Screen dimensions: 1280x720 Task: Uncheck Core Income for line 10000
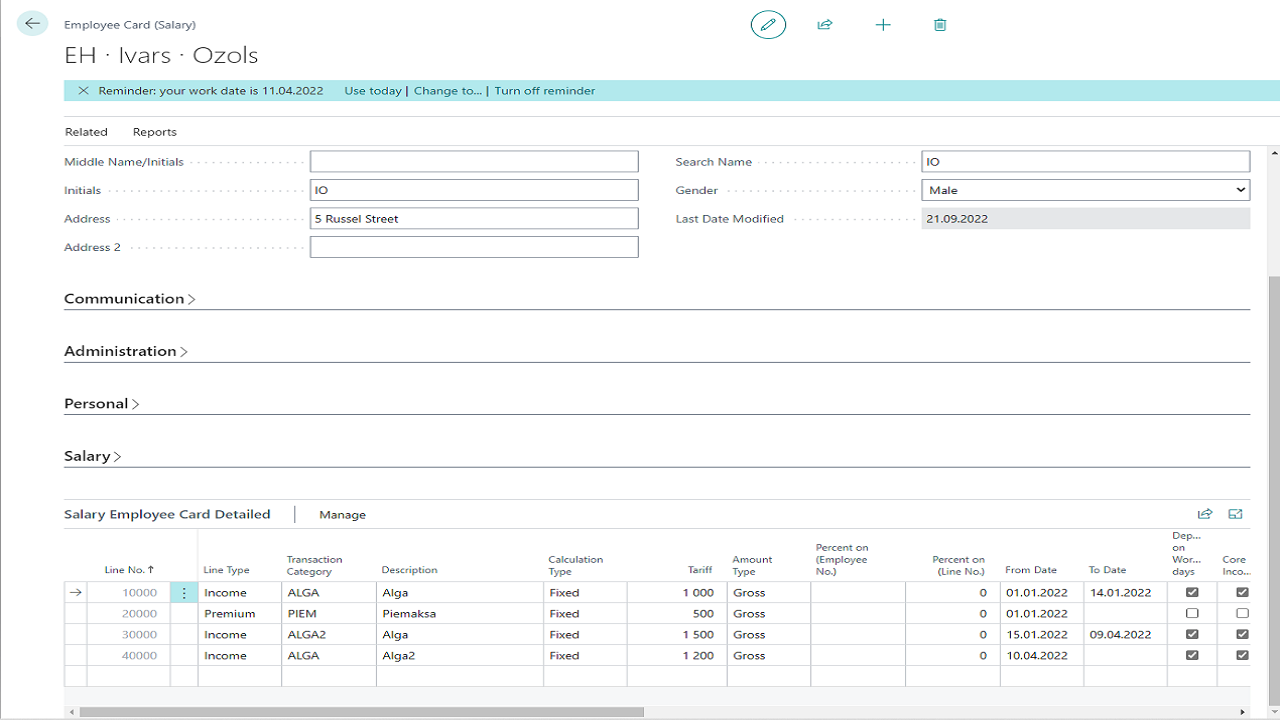(x=1242, y=592)
